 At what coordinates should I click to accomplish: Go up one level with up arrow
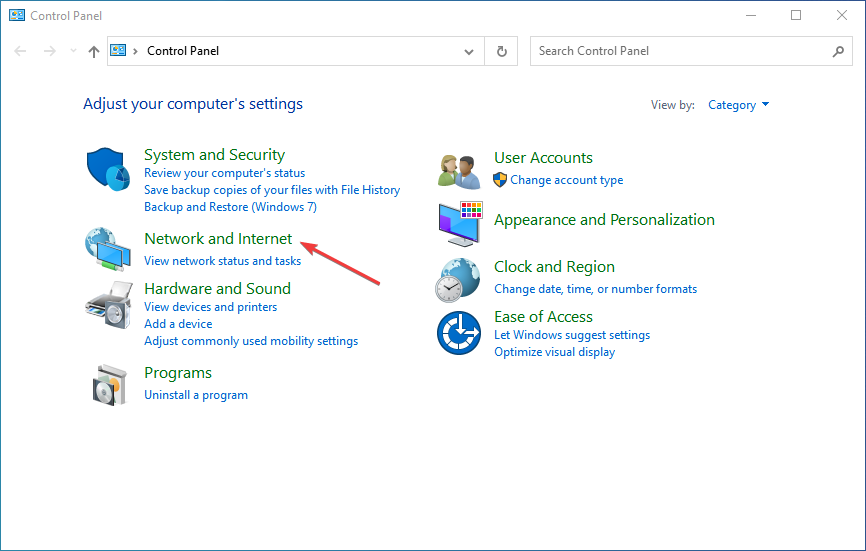click(x=94, y=51)
